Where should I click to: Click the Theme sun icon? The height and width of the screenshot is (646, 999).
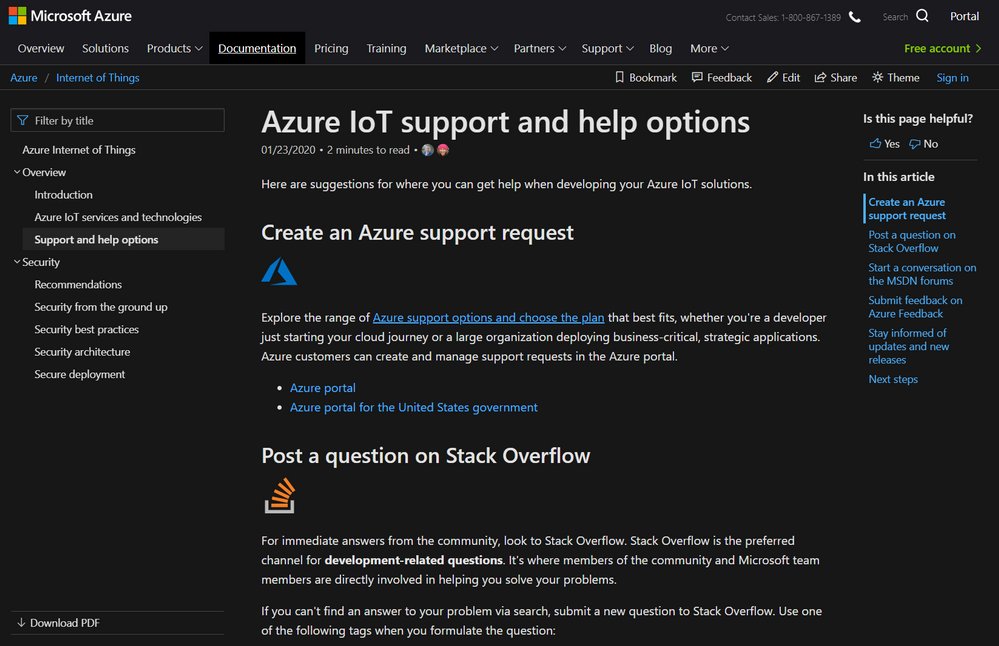[x=877, y=77]
